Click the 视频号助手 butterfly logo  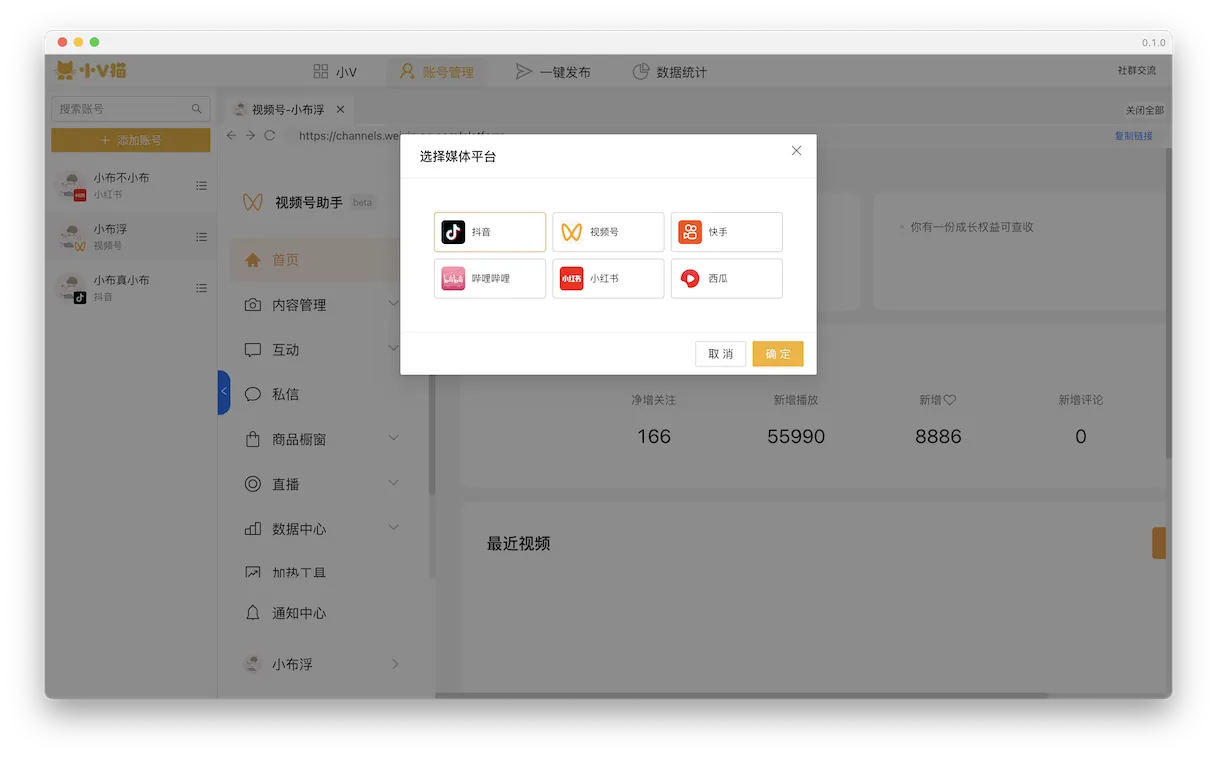253,202
